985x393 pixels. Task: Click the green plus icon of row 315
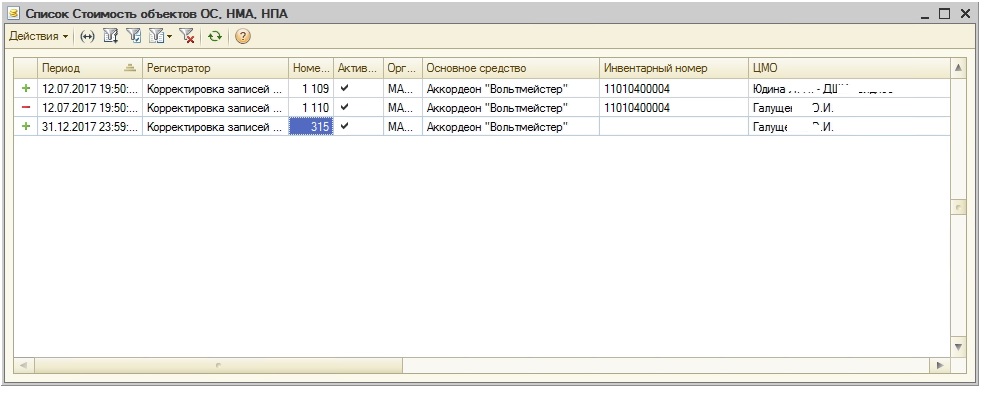click(x=26, y=126)
